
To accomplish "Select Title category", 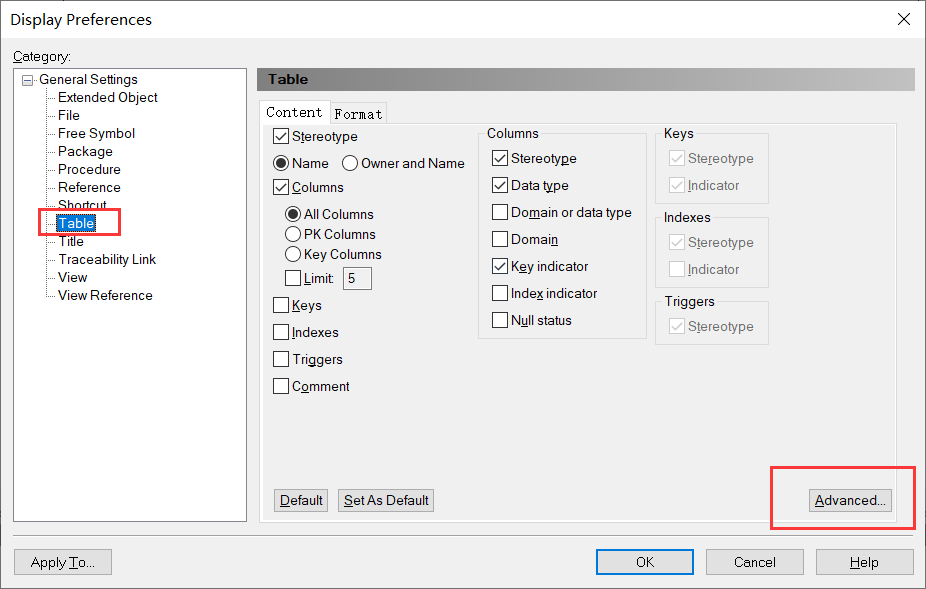I will (x=71, y=242).
